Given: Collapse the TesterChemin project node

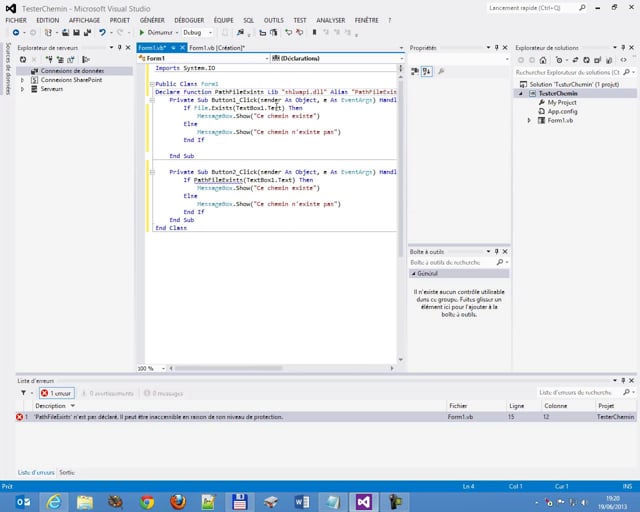Looking at the screenshot, I should (521, 93).
